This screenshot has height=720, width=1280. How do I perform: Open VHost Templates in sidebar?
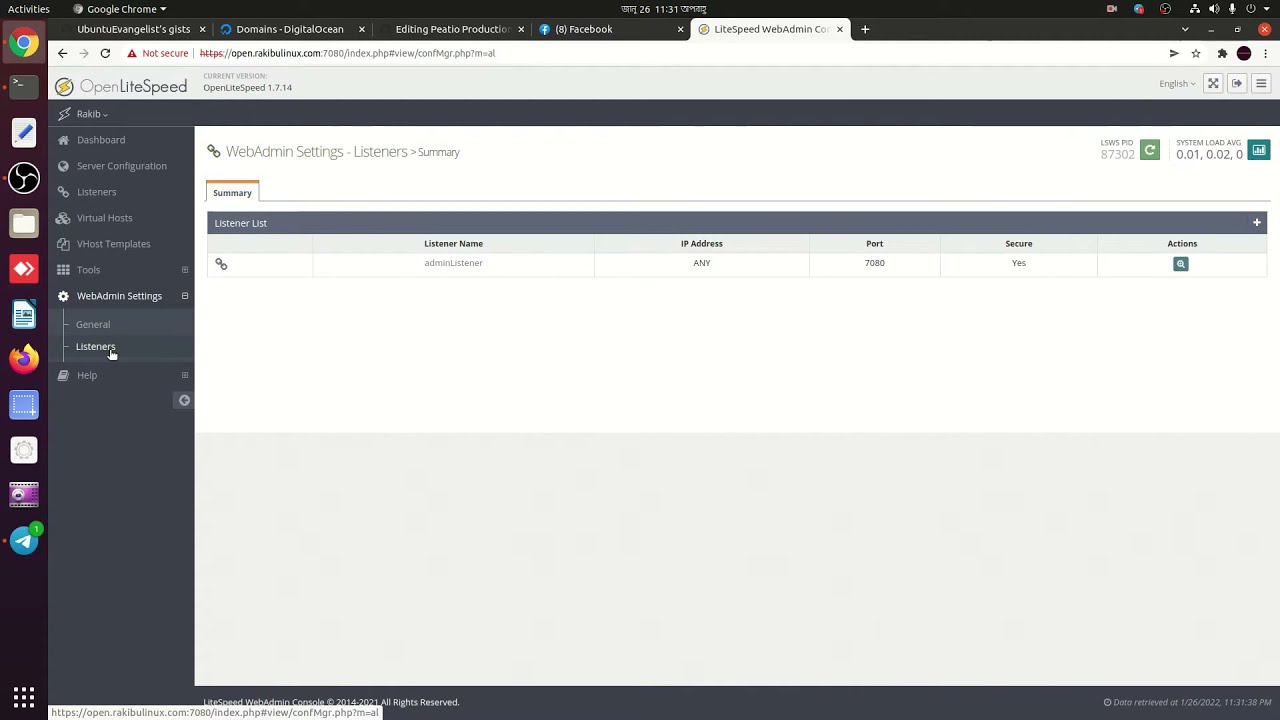coord(113,244)
